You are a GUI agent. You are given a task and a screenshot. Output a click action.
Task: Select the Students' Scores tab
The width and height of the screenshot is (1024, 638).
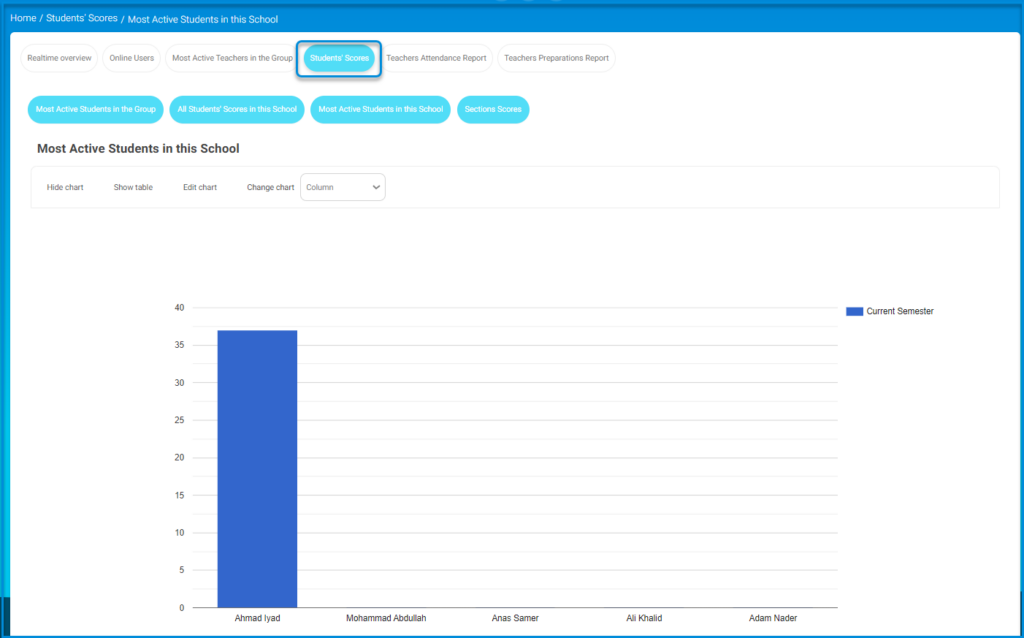[339, 58]
